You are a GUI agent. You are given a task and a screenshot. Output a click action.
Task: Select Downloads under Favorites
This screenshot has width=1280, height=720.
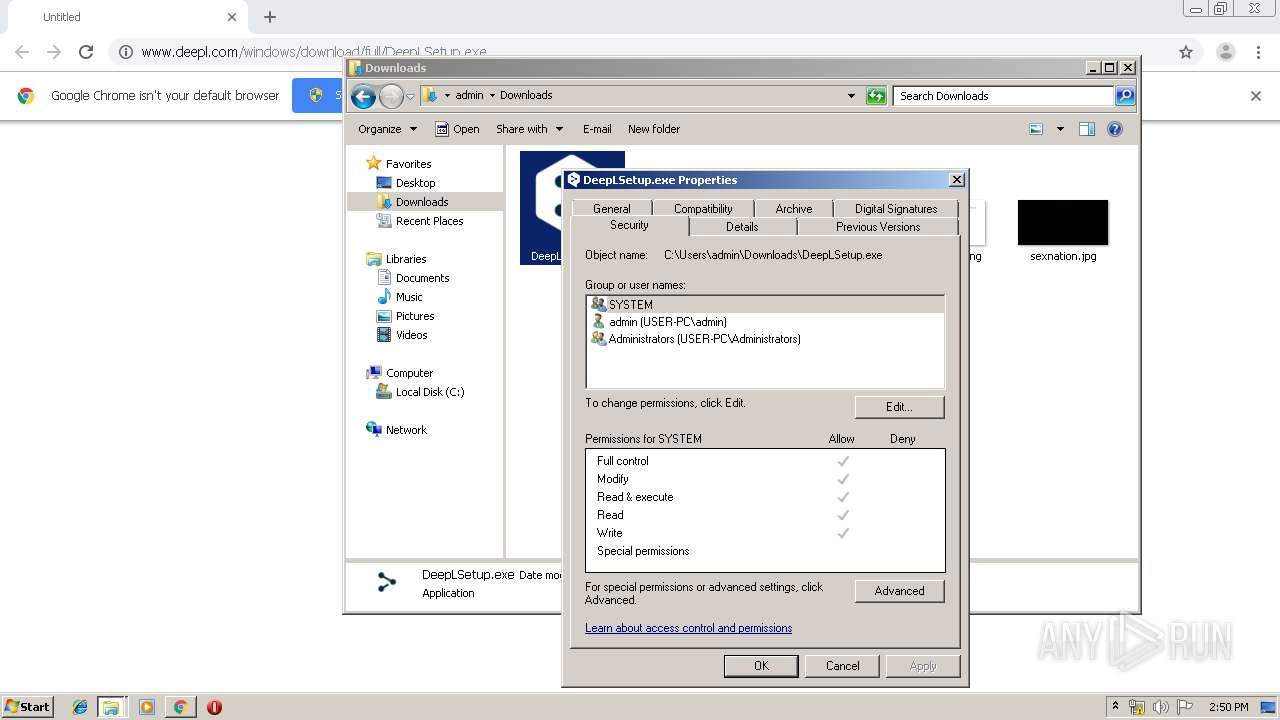click(421, 202)
